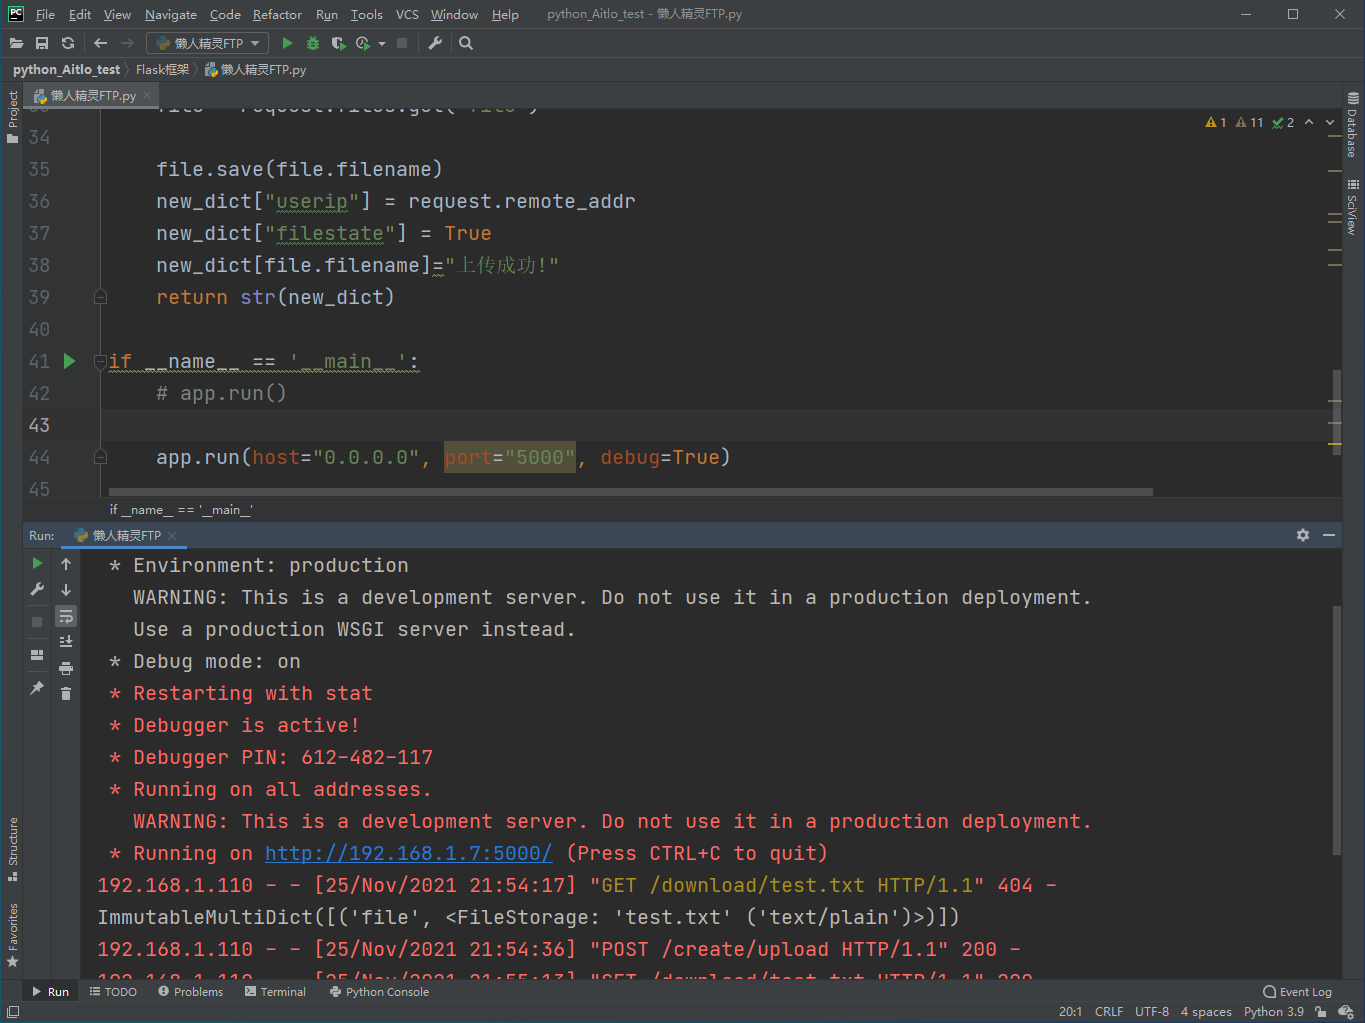Click the Open folder icon in toolbar

tap(16, 43)
